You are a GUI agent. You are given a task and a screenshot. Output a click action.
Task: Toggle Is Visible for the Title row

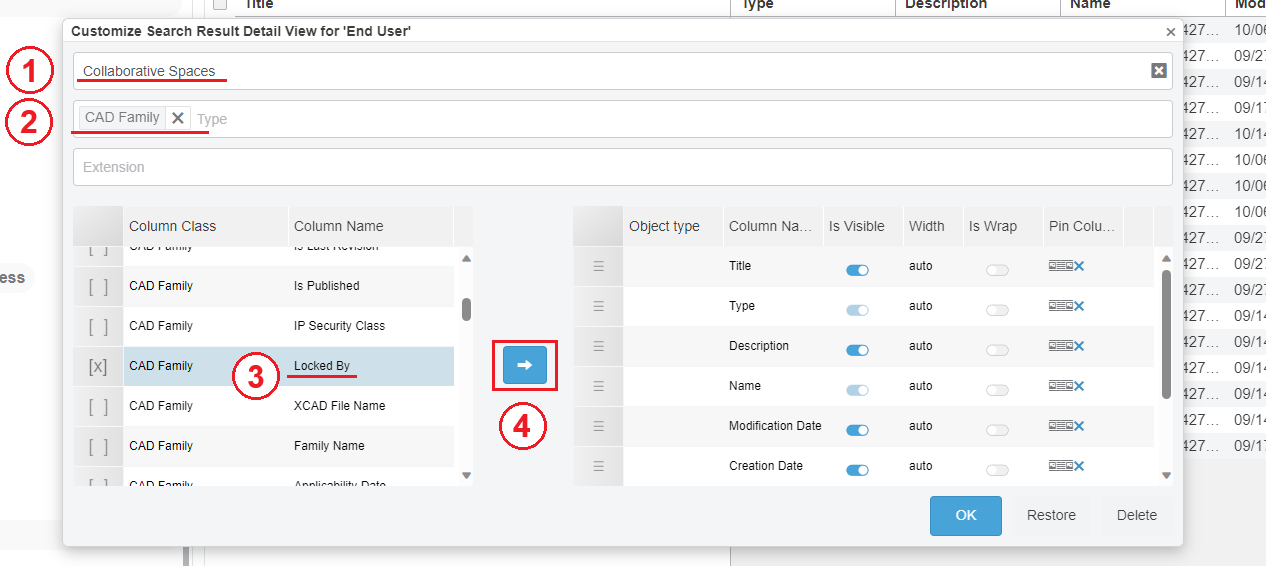tap(857, 270)
